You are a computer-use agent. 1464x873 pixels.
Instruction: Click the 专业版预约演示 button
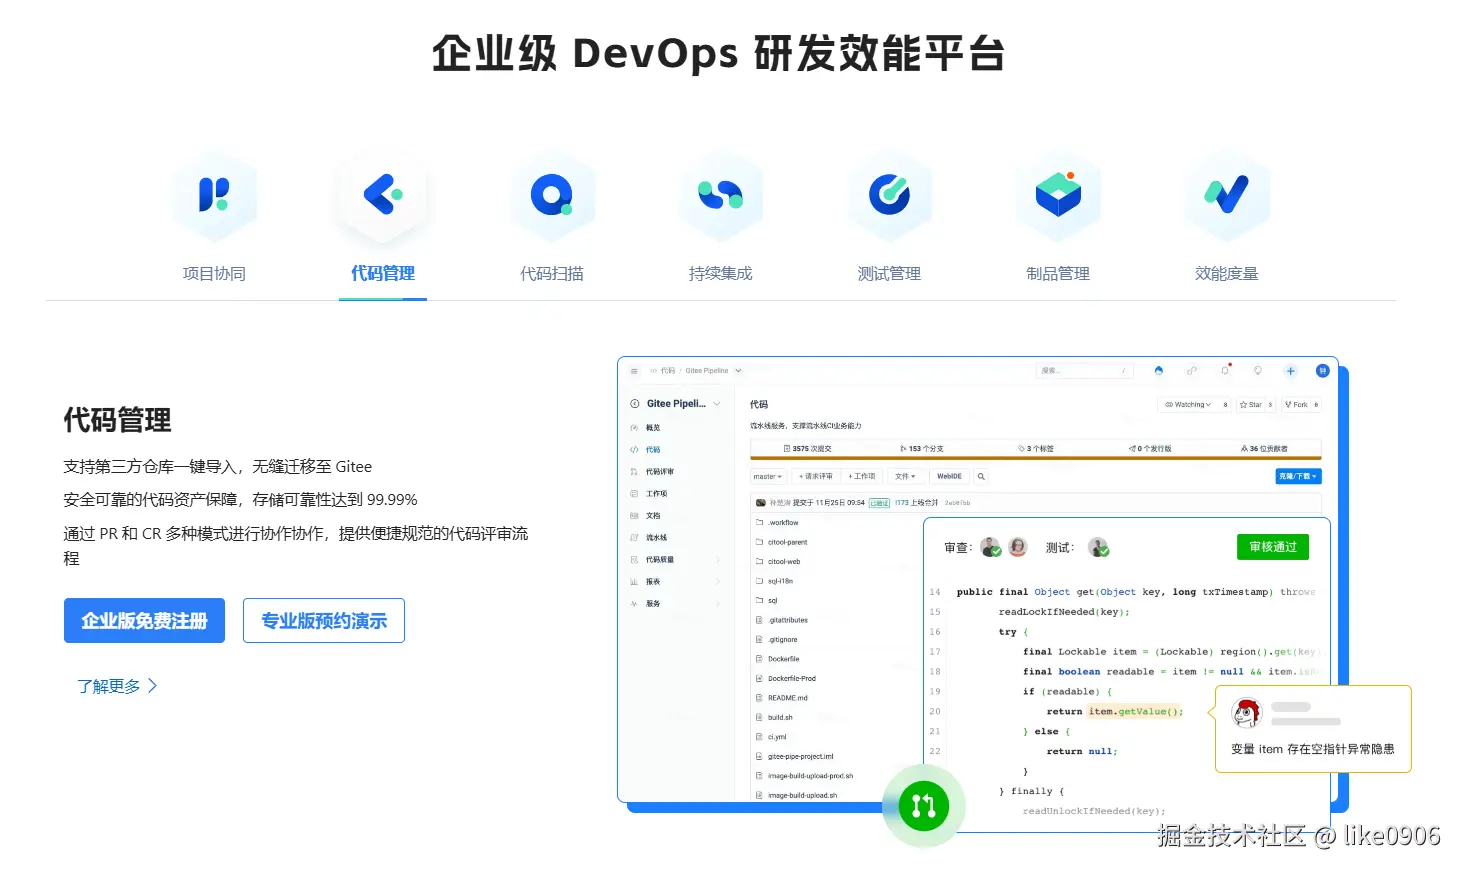coord(324,620)
